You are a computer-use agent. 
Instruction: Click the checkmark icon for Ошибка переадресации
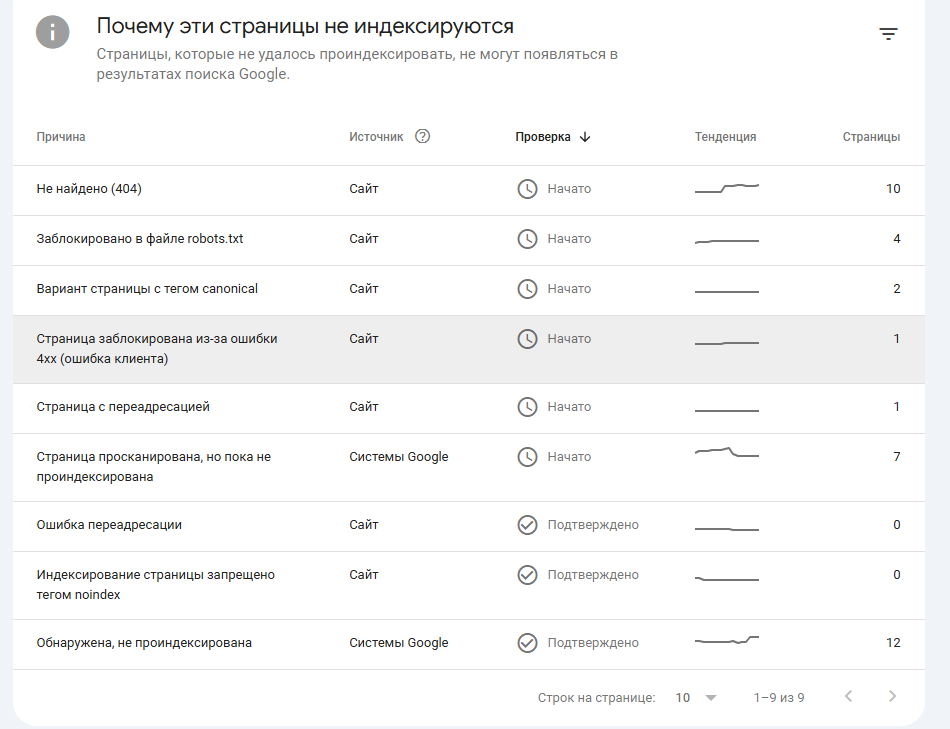527,525
